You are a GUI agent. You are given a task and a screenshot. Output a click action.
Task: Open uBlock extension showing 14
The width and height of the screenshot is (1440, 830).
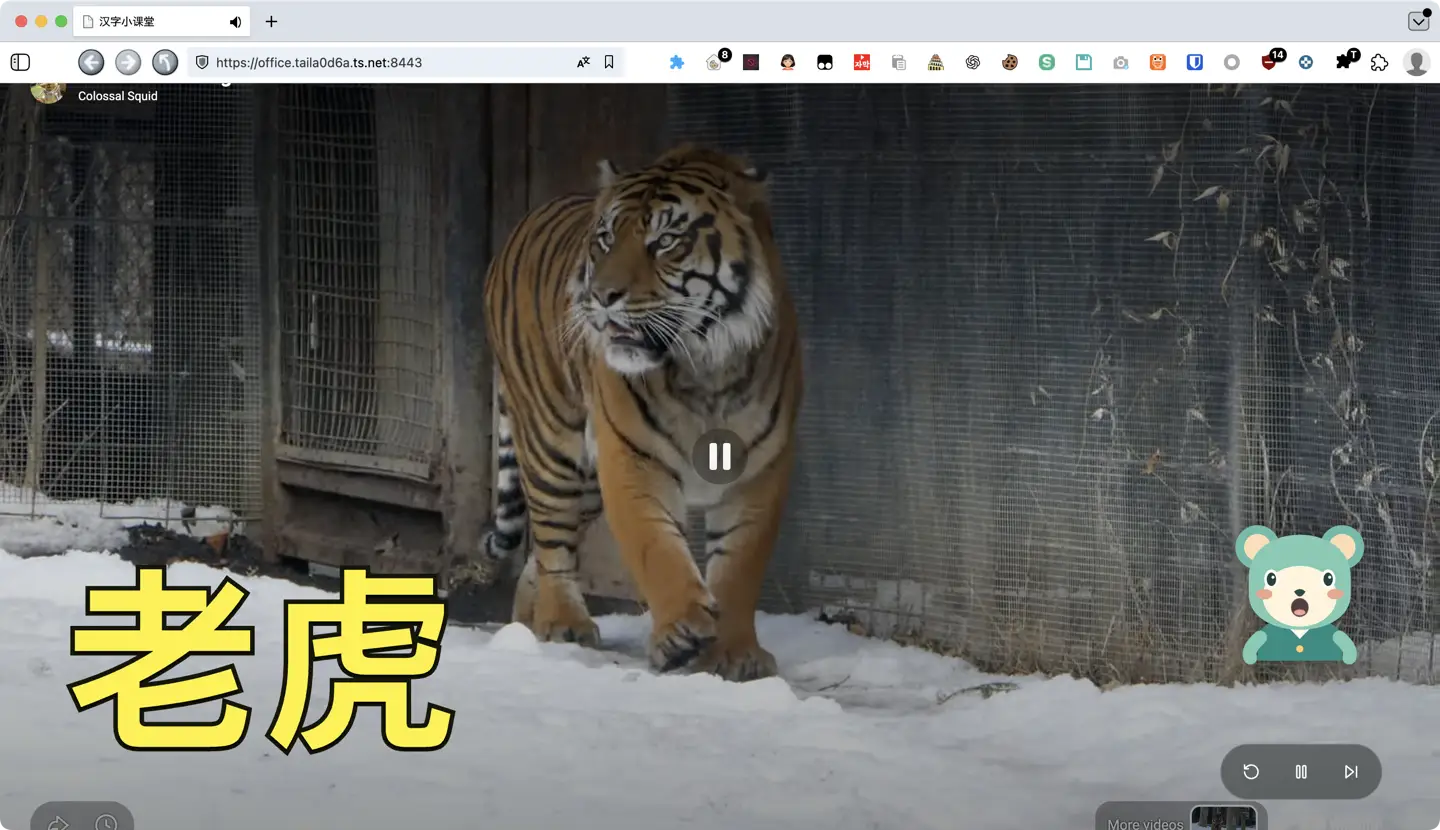pos(1271,60)
